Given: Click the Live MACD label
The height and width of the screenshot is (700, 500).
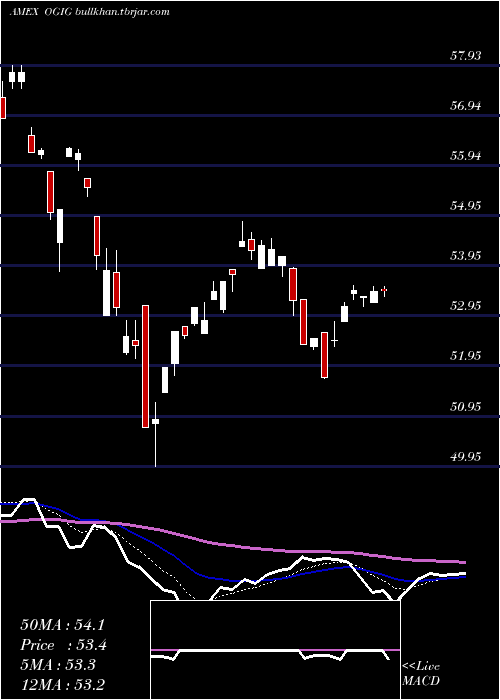Looking at the screenshot, I should click(421, 674).
